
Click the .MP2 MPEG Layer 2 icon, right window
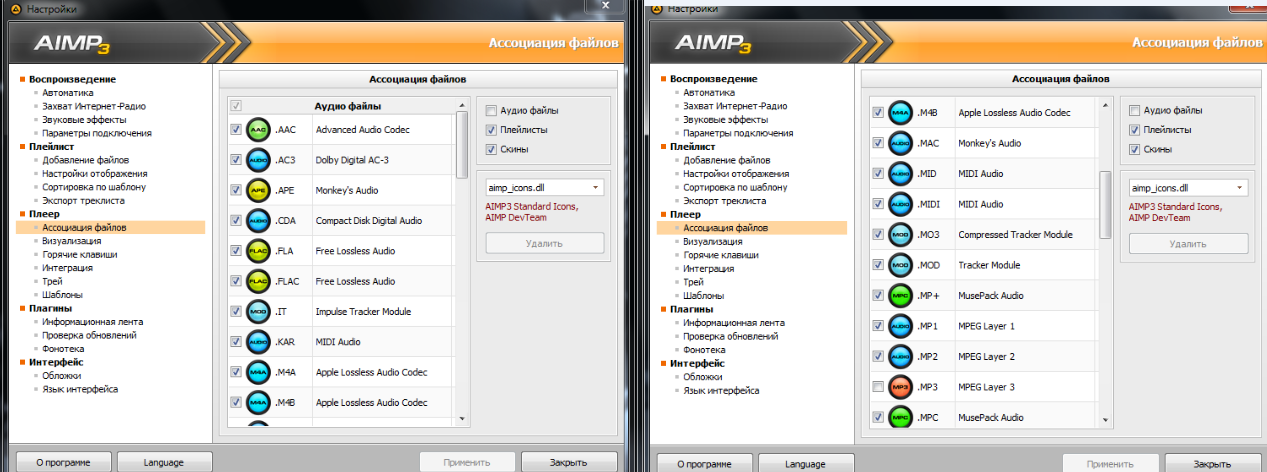click(x=901, y=356)
